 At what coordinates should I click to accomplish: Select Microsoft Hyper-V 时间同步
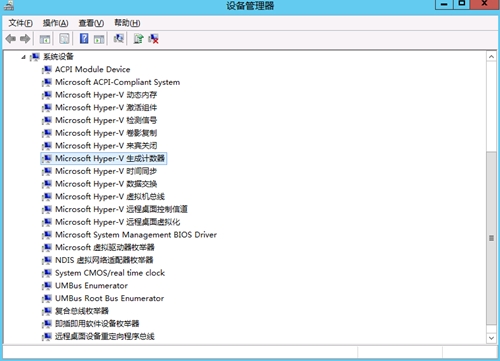point(106,171)
